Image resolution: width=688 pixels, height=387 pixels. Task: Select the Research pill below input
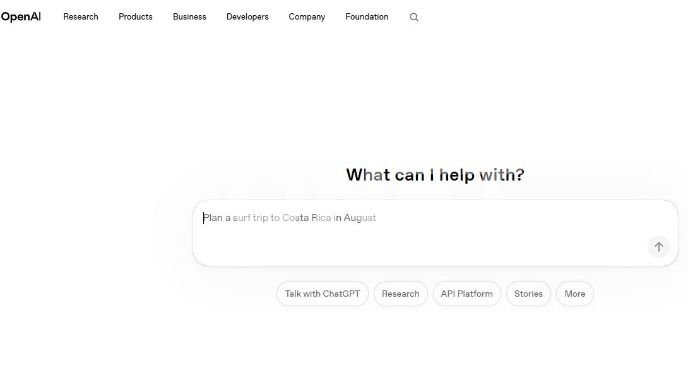point(401,294)
